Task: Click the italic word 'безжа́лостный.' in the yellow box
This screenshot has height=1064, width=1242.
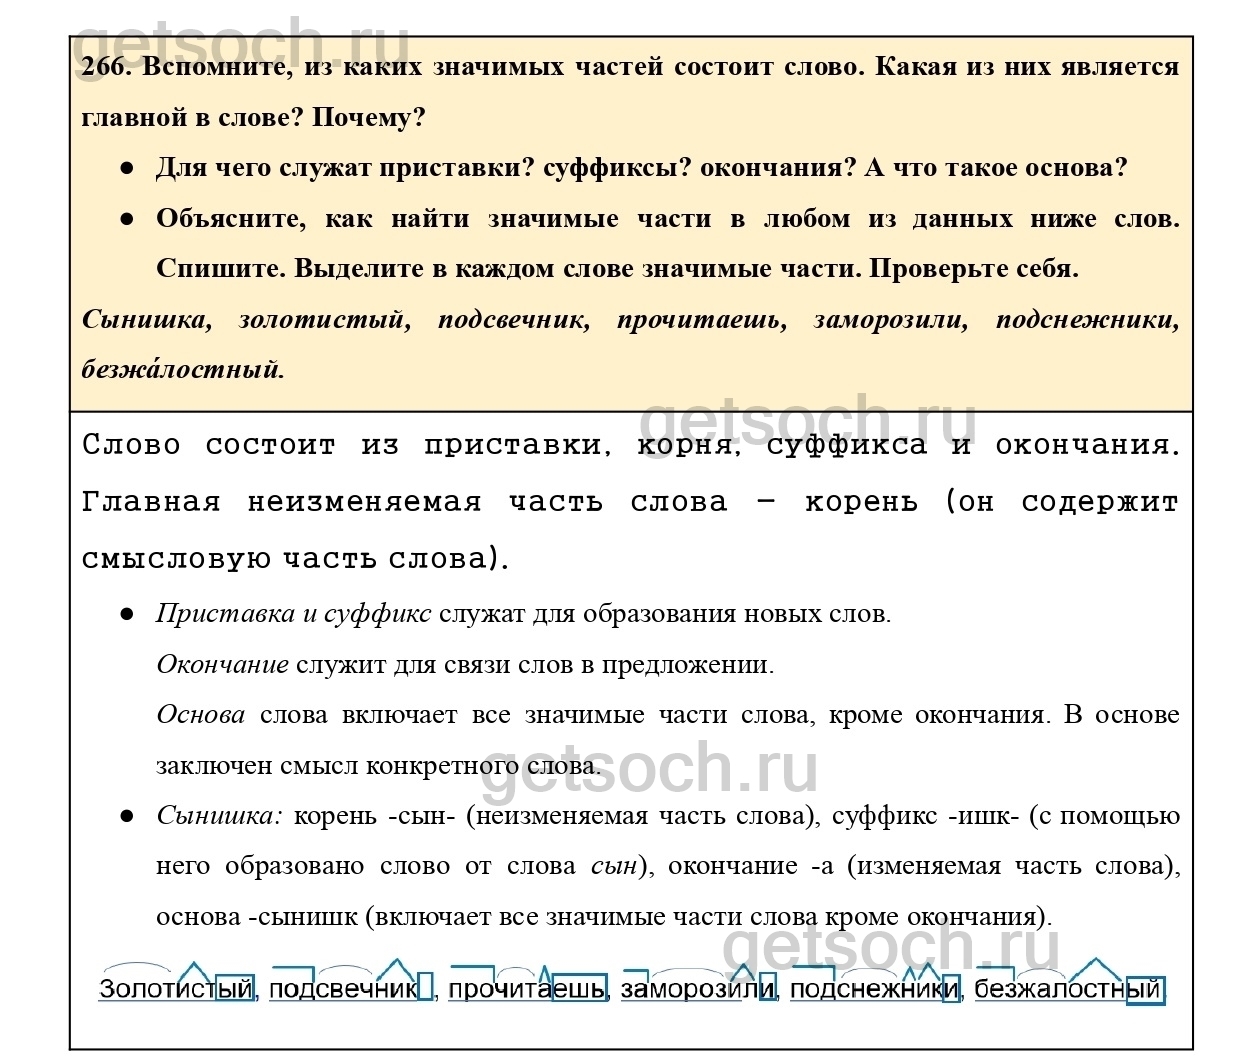Action: (182, 370)
